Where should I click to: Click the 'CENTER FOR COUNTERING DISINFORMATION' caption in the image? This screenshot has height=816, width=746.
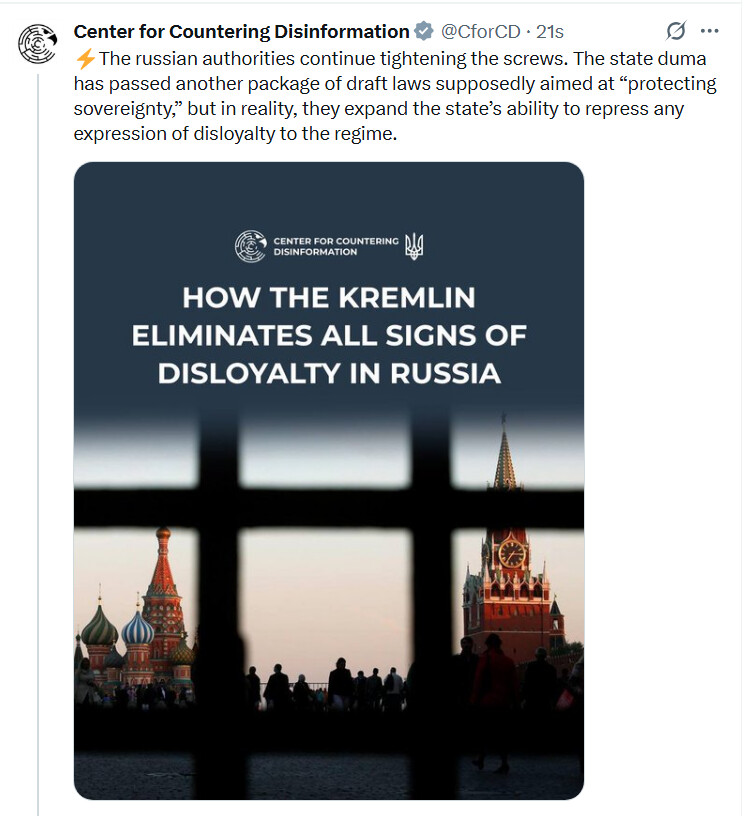click(x=336, y=246)
